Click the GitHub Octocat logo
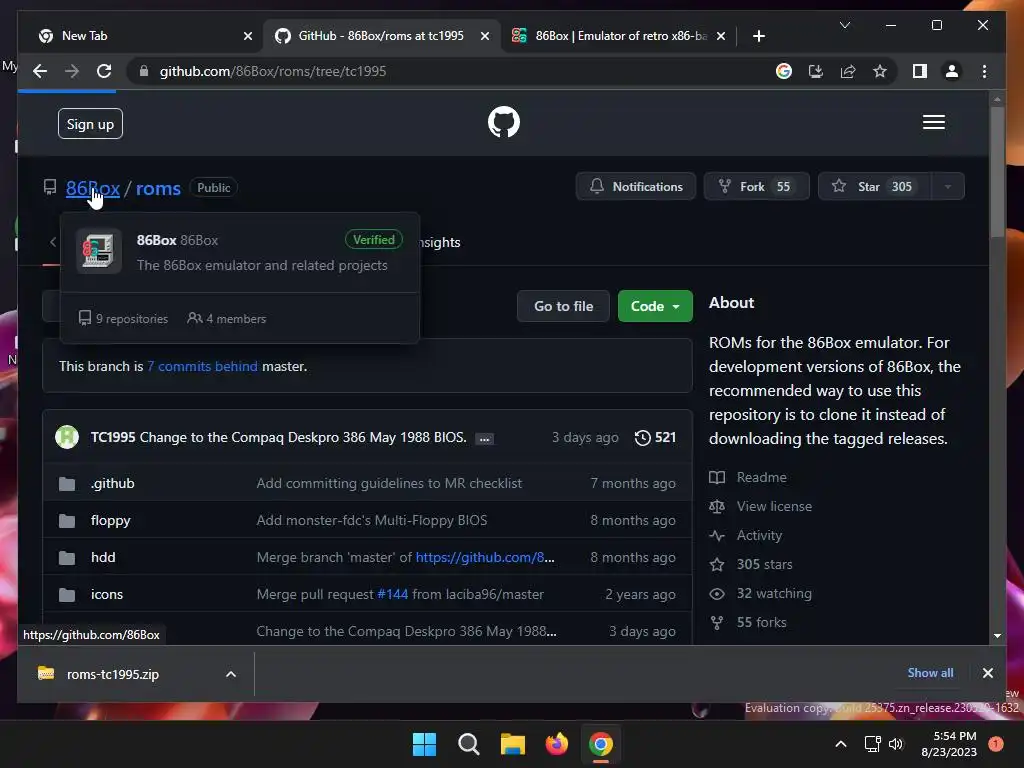The width and height of the screenshot is (1024, 768). pos(504,122)
